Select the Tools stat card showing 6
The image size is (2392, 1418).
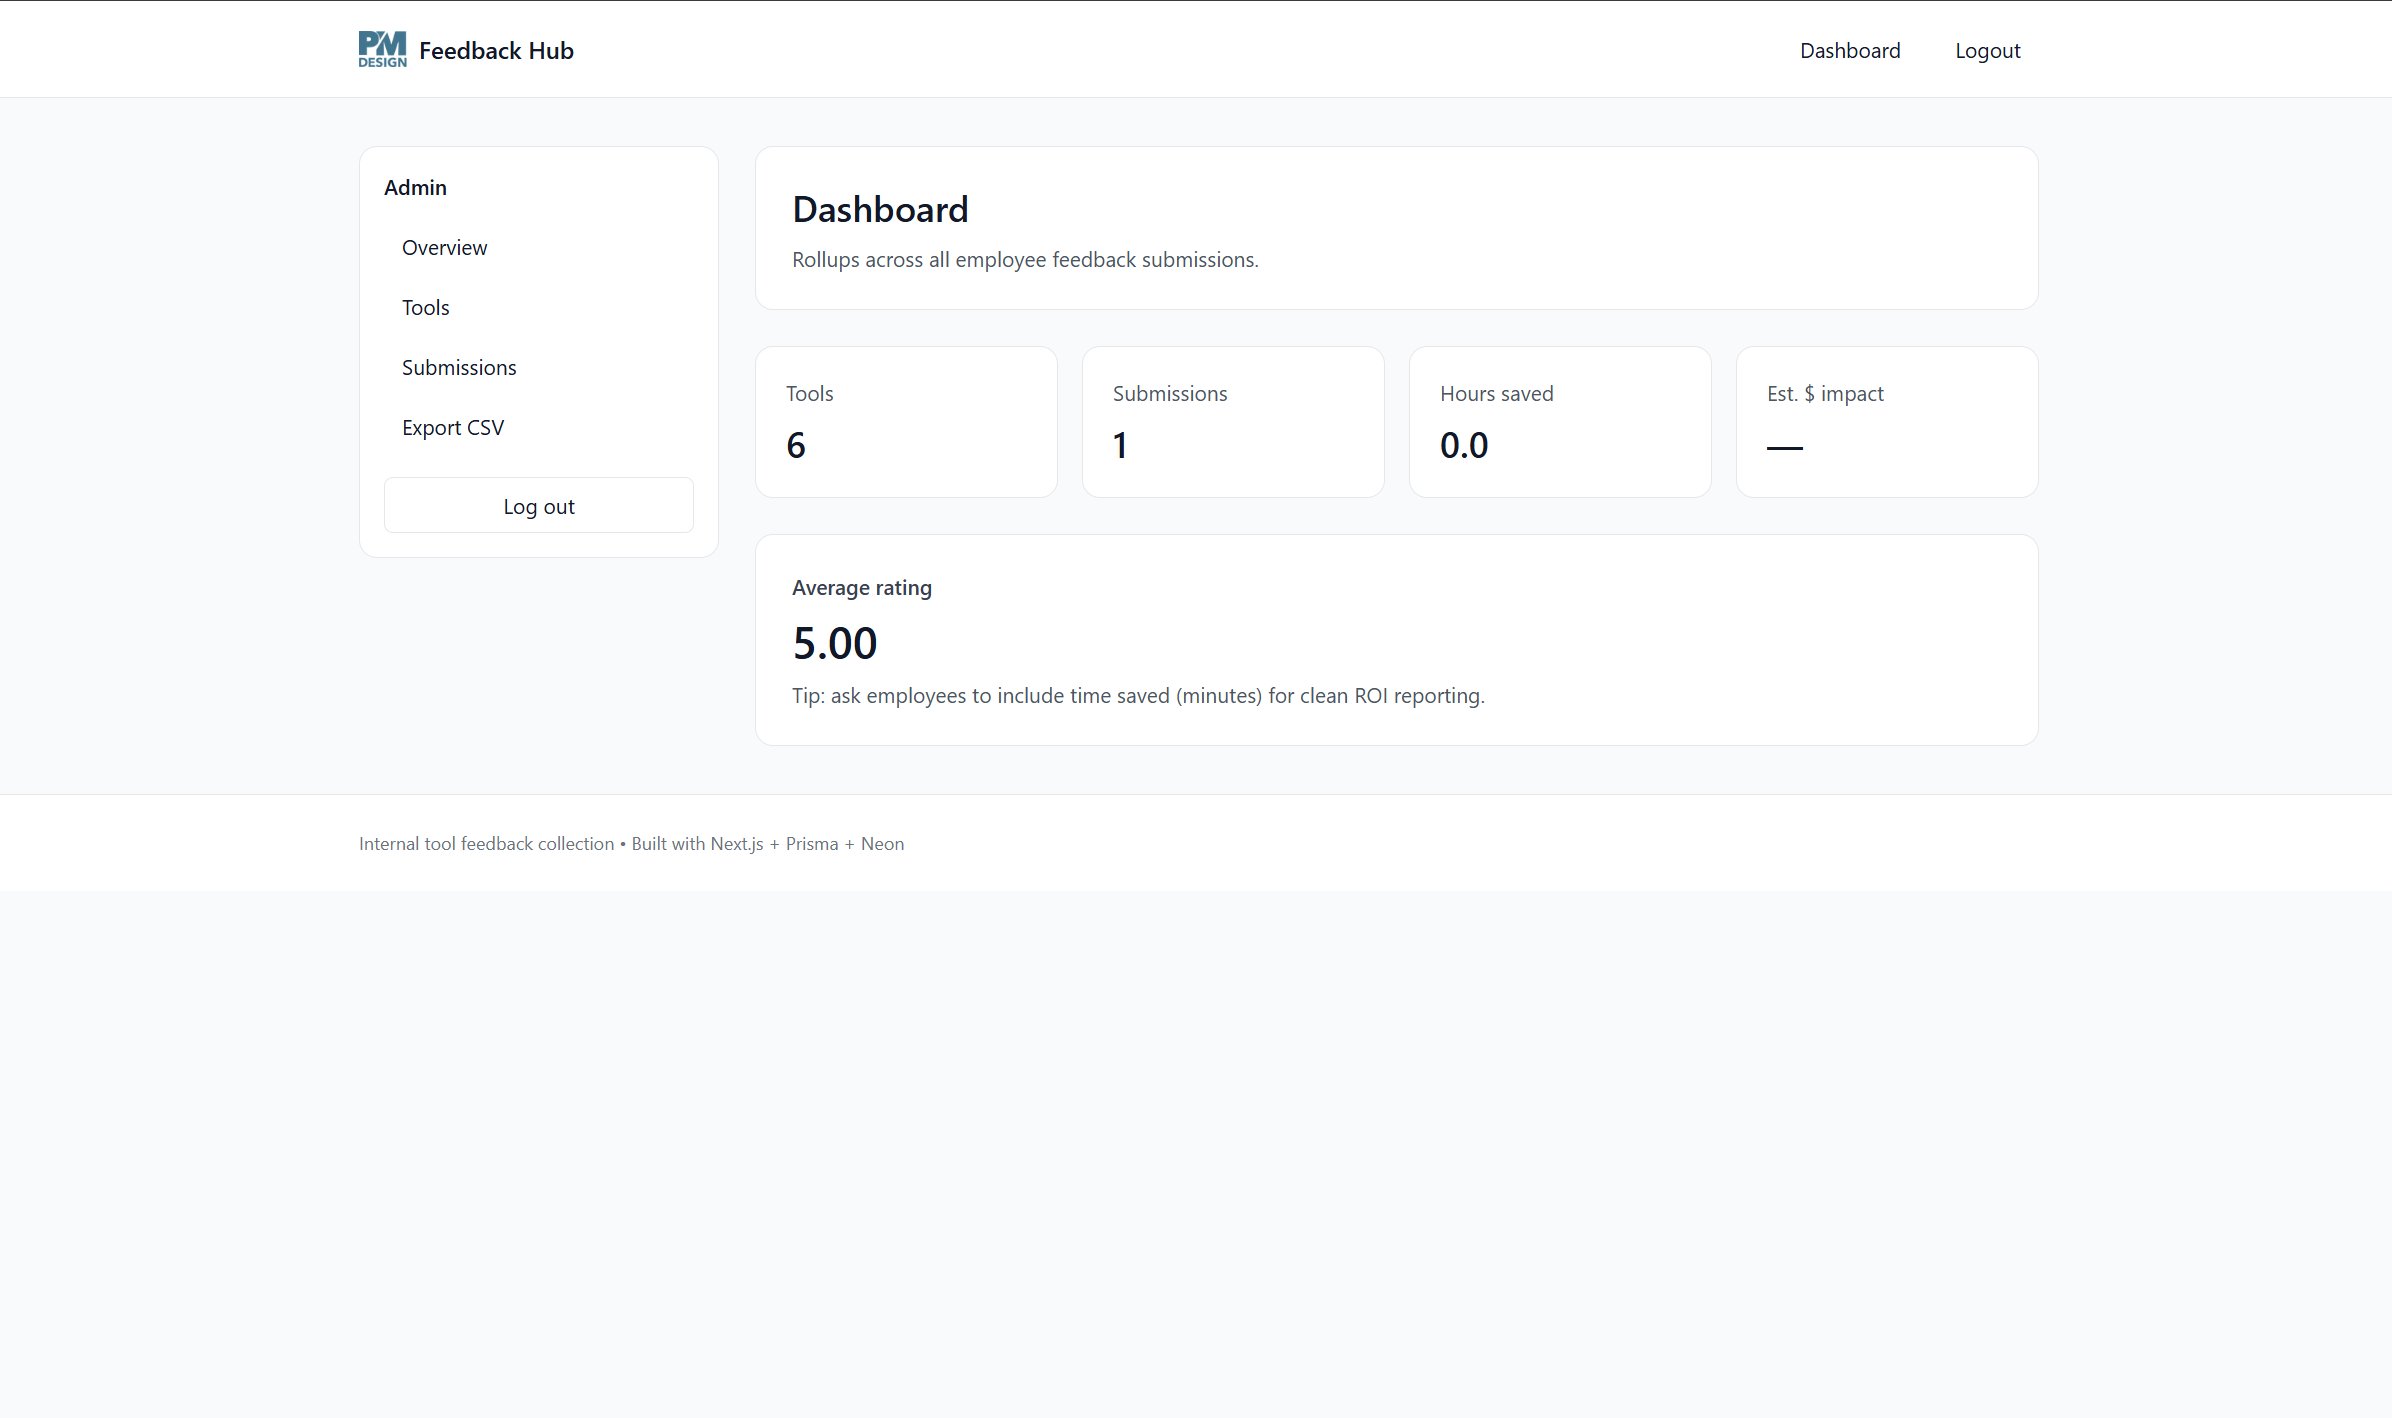click(905, 421)
